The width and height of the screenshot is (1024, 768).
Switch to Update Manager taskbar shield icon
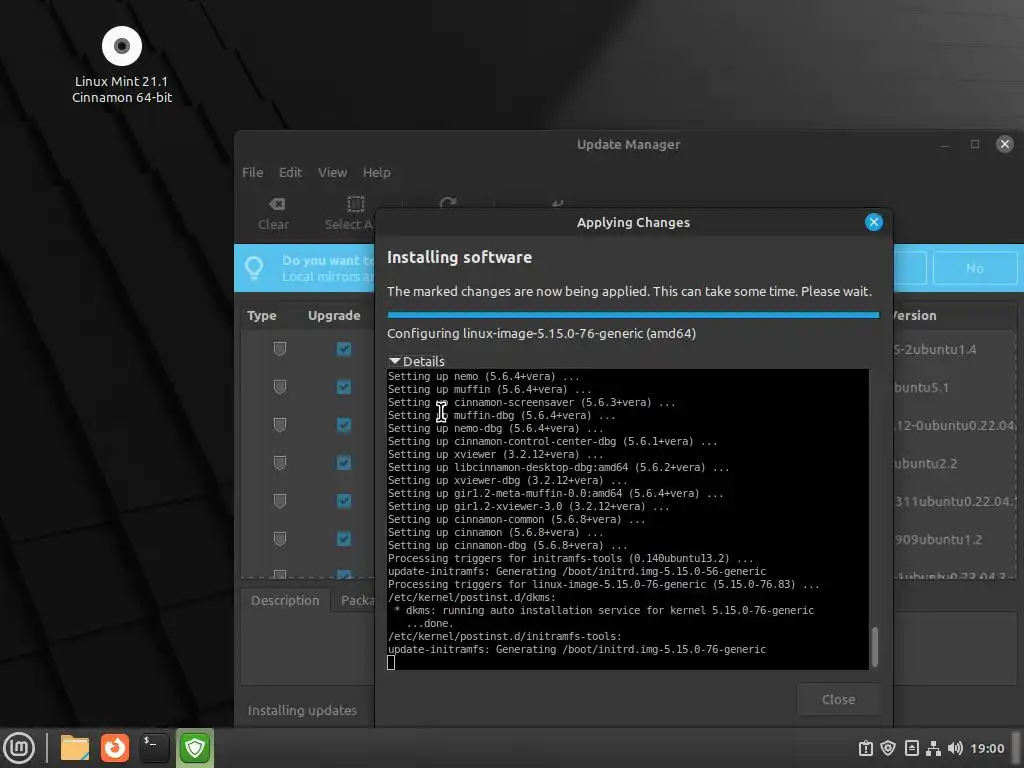tap(195, 748)
